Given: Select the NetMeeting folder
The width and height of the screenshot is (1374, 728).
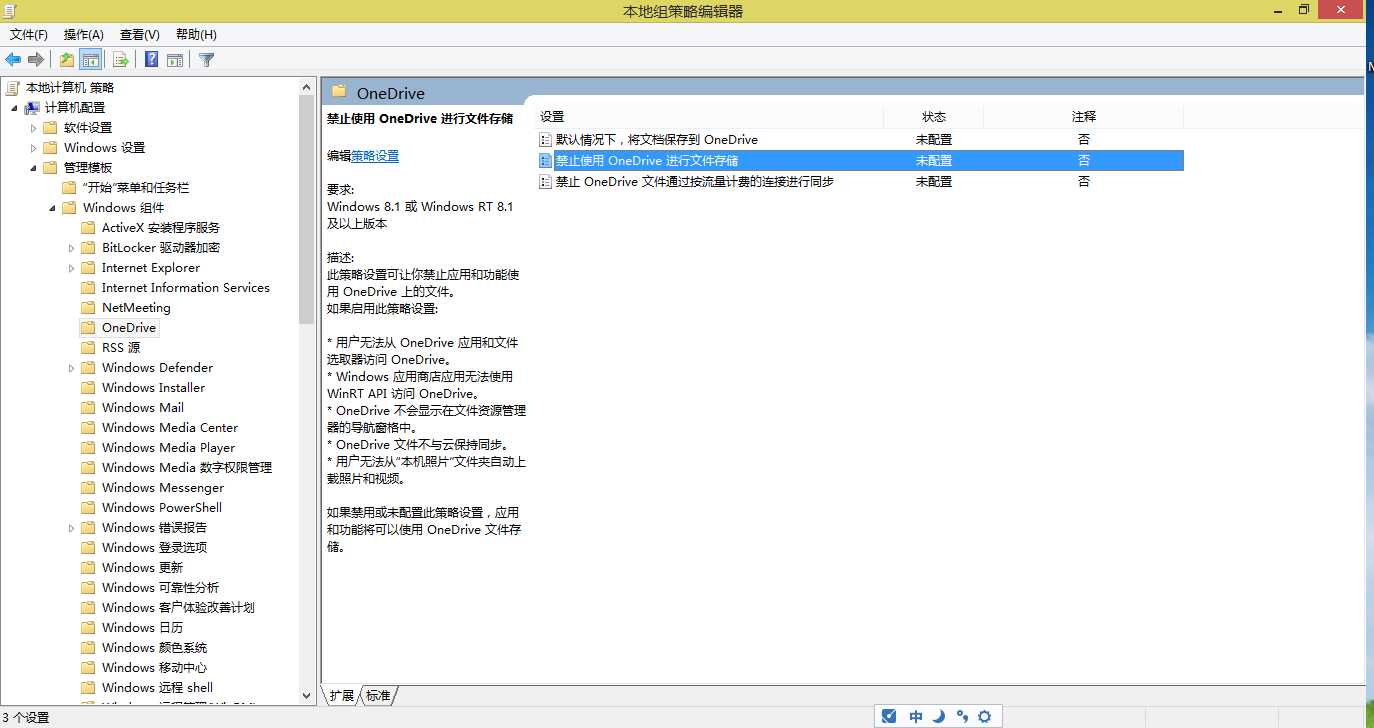Looking at the screenshot, I should (136, 308).
